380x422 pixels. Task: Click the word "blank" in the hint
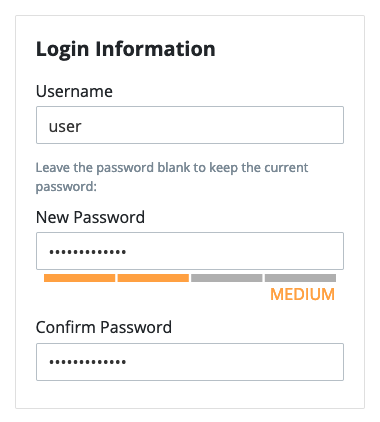tap(176, 167)
